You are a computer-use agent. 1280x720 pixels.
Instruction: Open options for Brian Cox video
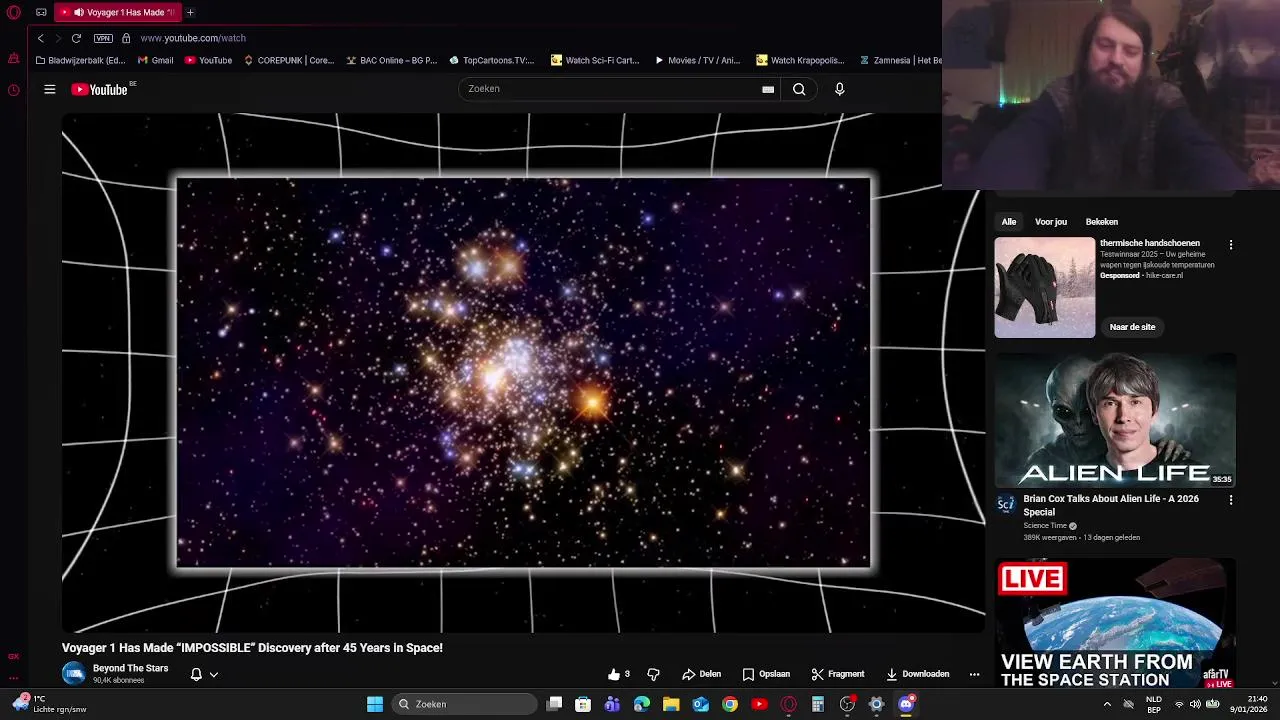[1231, 500]
